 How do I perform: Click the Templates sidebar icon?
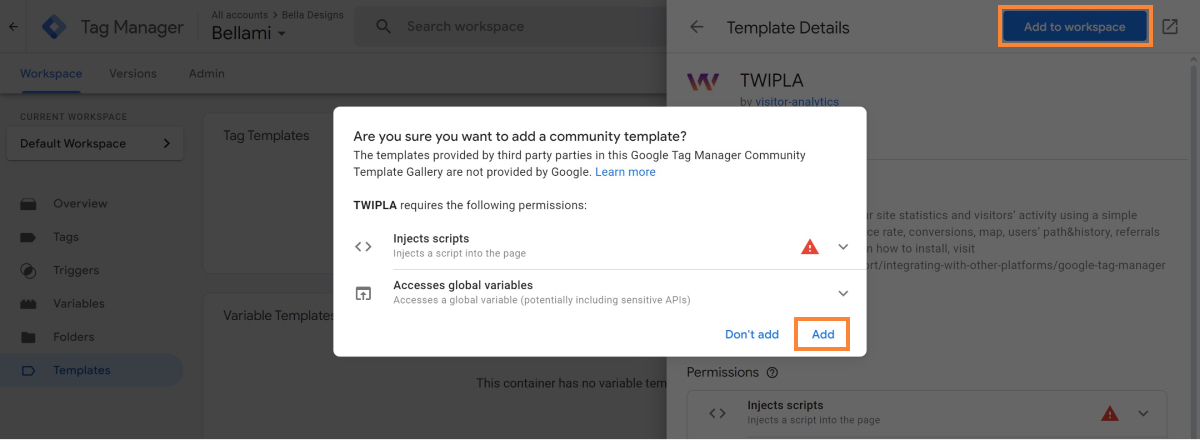pos(28,370)
